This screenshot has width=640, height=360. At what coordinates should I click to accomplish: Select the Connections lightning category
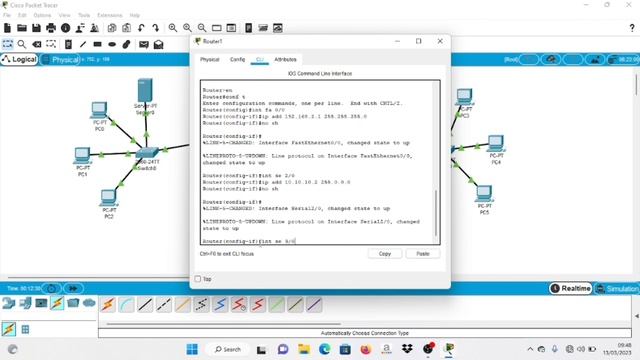(x=57, y=303)
